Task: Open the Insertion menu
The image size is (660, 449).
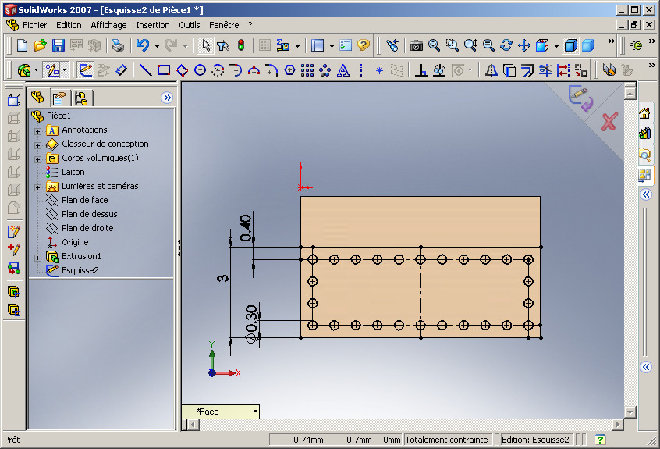Action: click(152, 25)
